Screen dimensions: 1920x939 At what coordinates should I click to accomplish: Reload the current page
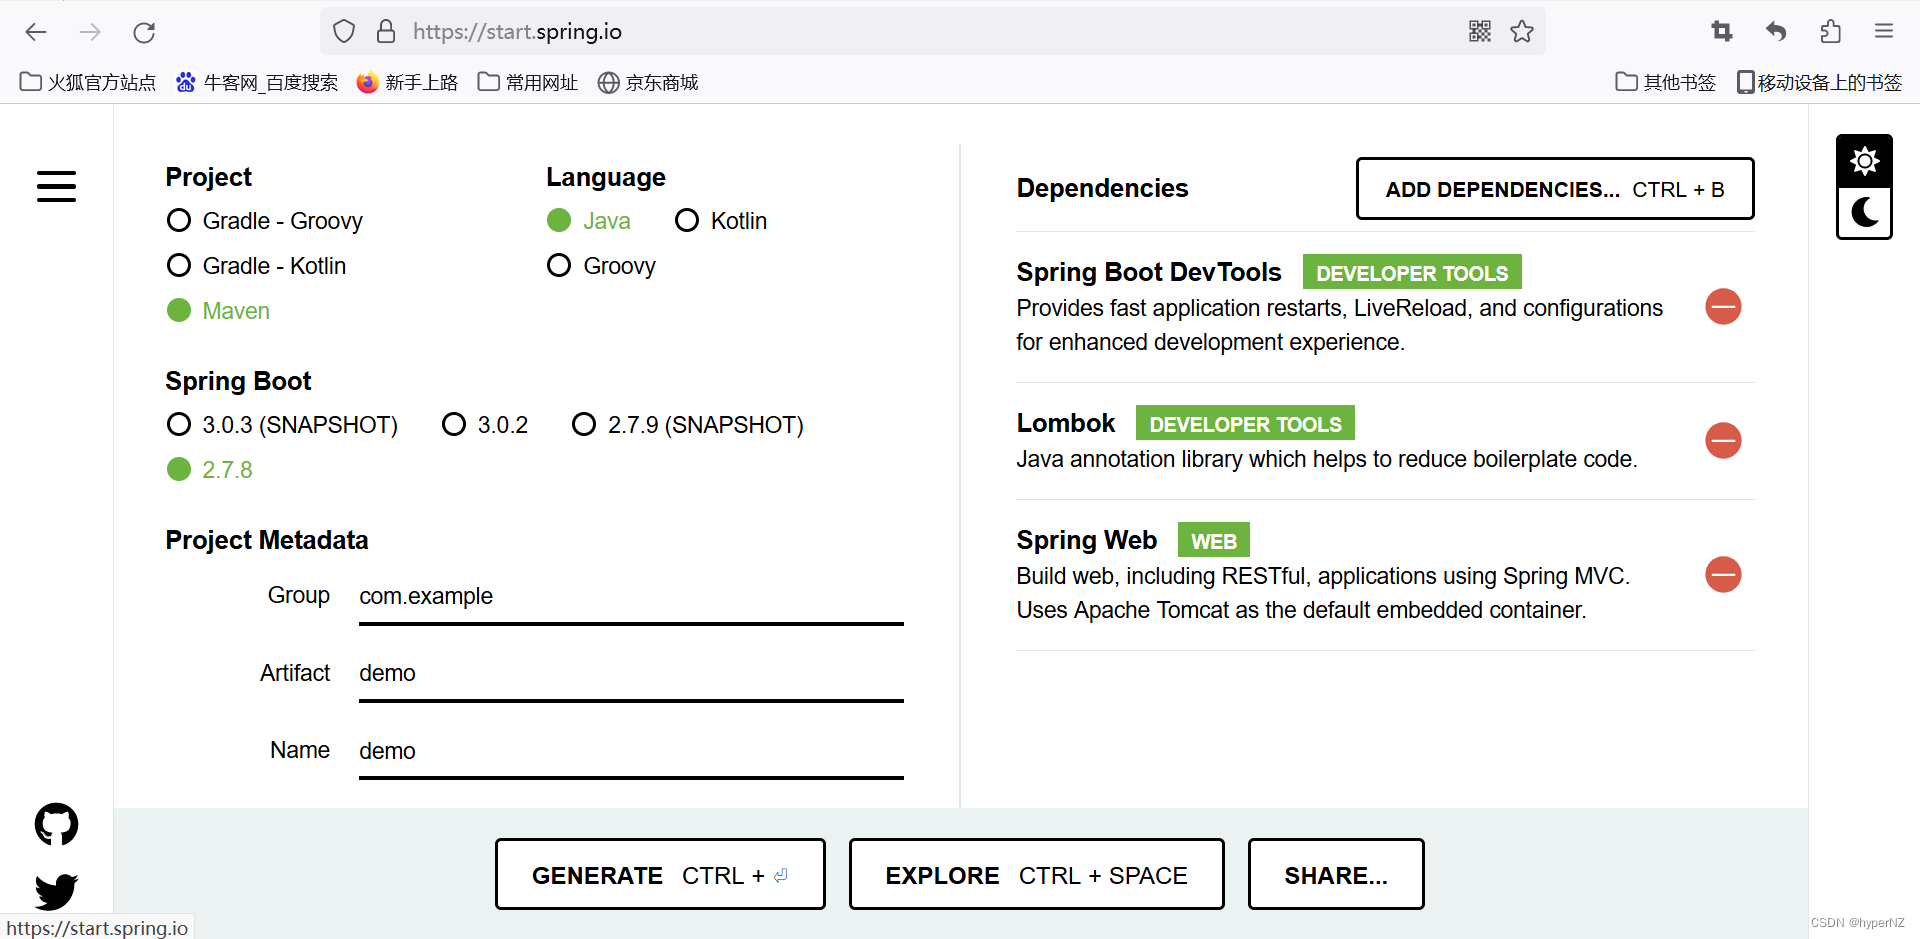tap(144, 32)
